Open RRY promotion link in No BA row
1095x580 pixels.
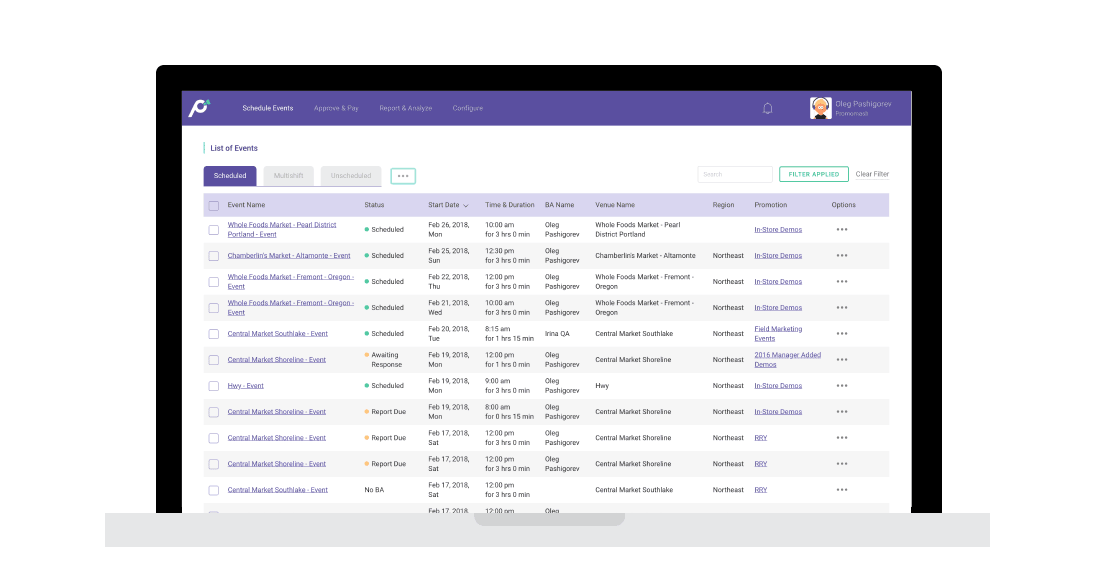[x=760, y=490]
